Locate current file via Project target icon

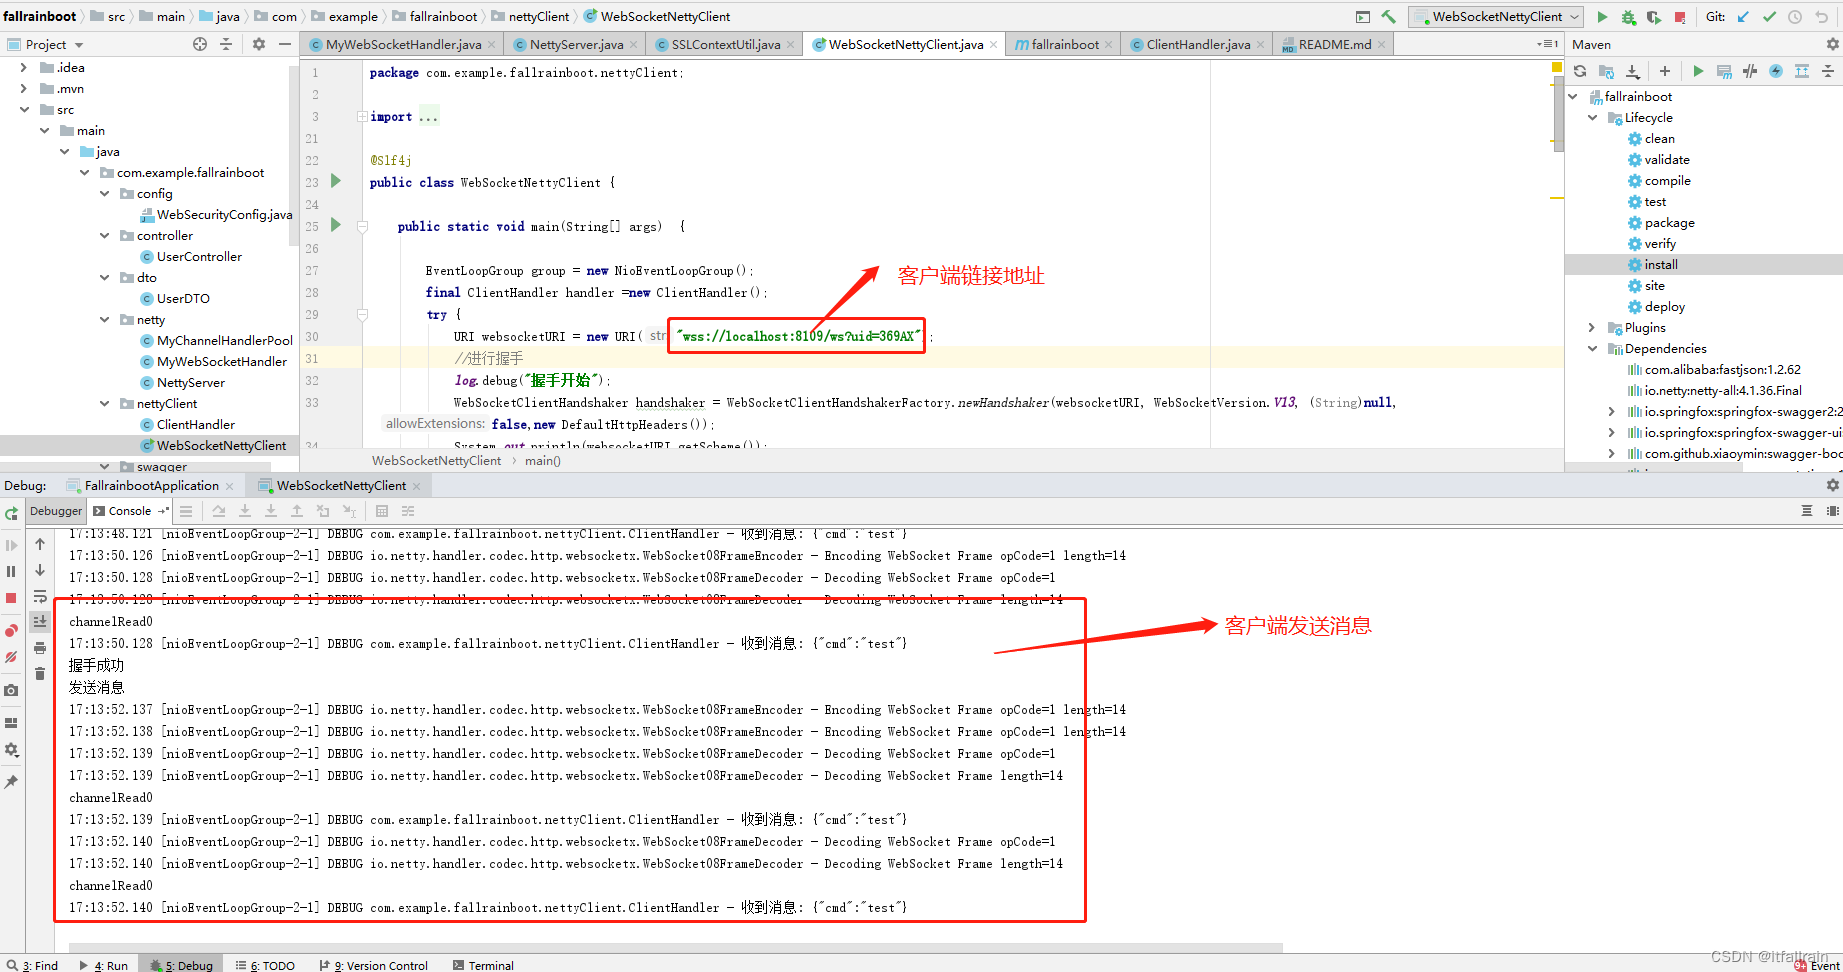[x=200, y=44]
